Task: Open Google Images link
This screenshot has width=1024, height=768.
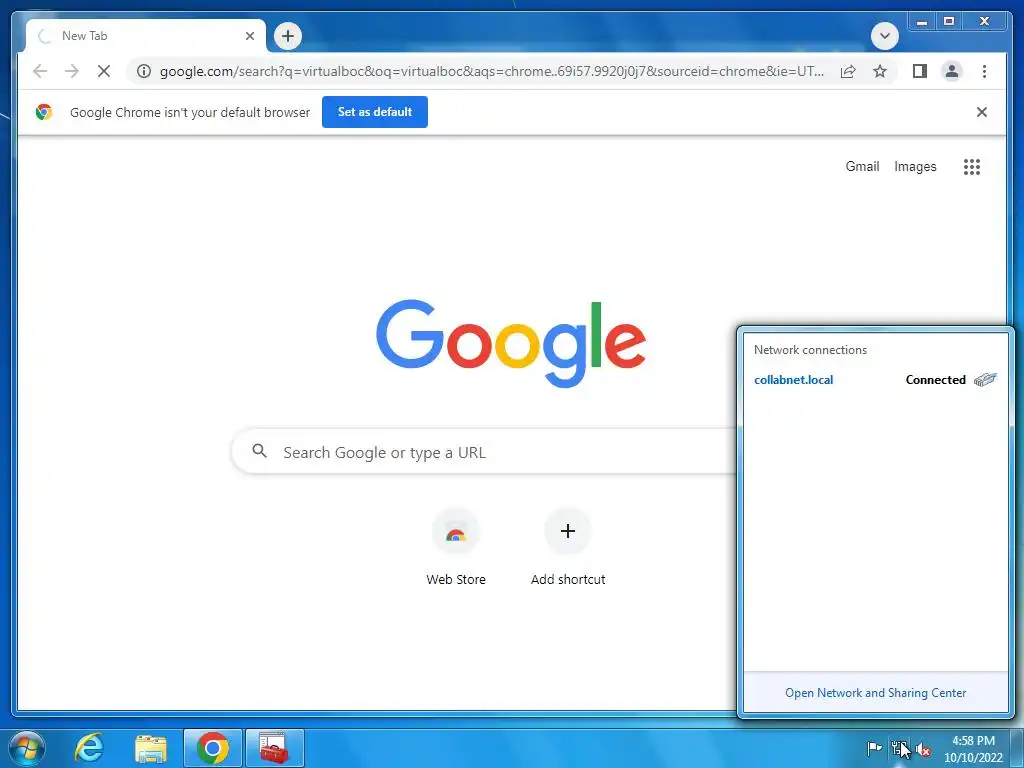Action: point(915,167)
